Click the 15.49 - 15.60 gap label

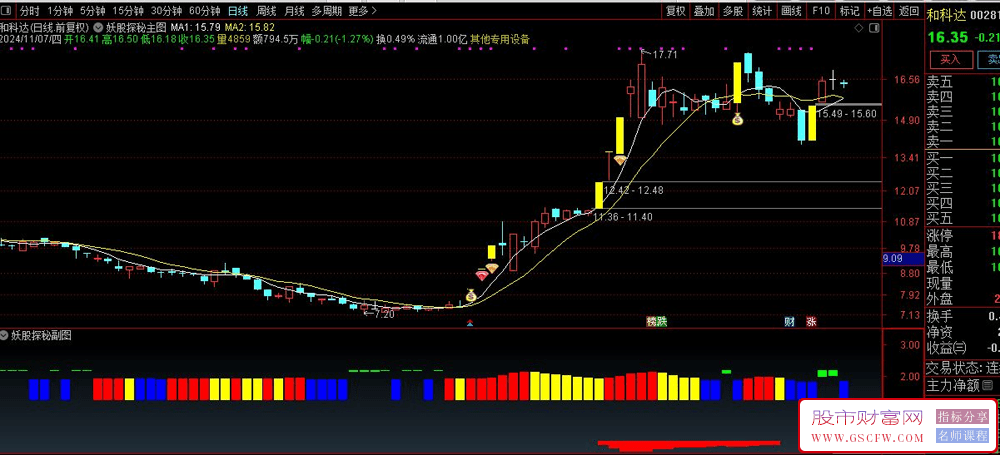pyautogui.click(x=847, y=114)
